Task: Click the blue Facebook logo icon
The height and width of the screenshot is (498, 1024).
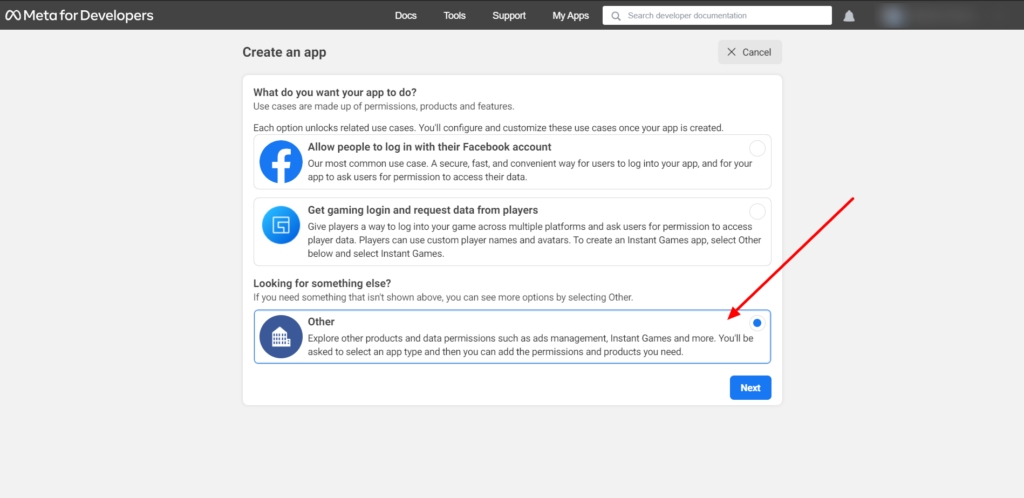Action: (x=281, y=162)
